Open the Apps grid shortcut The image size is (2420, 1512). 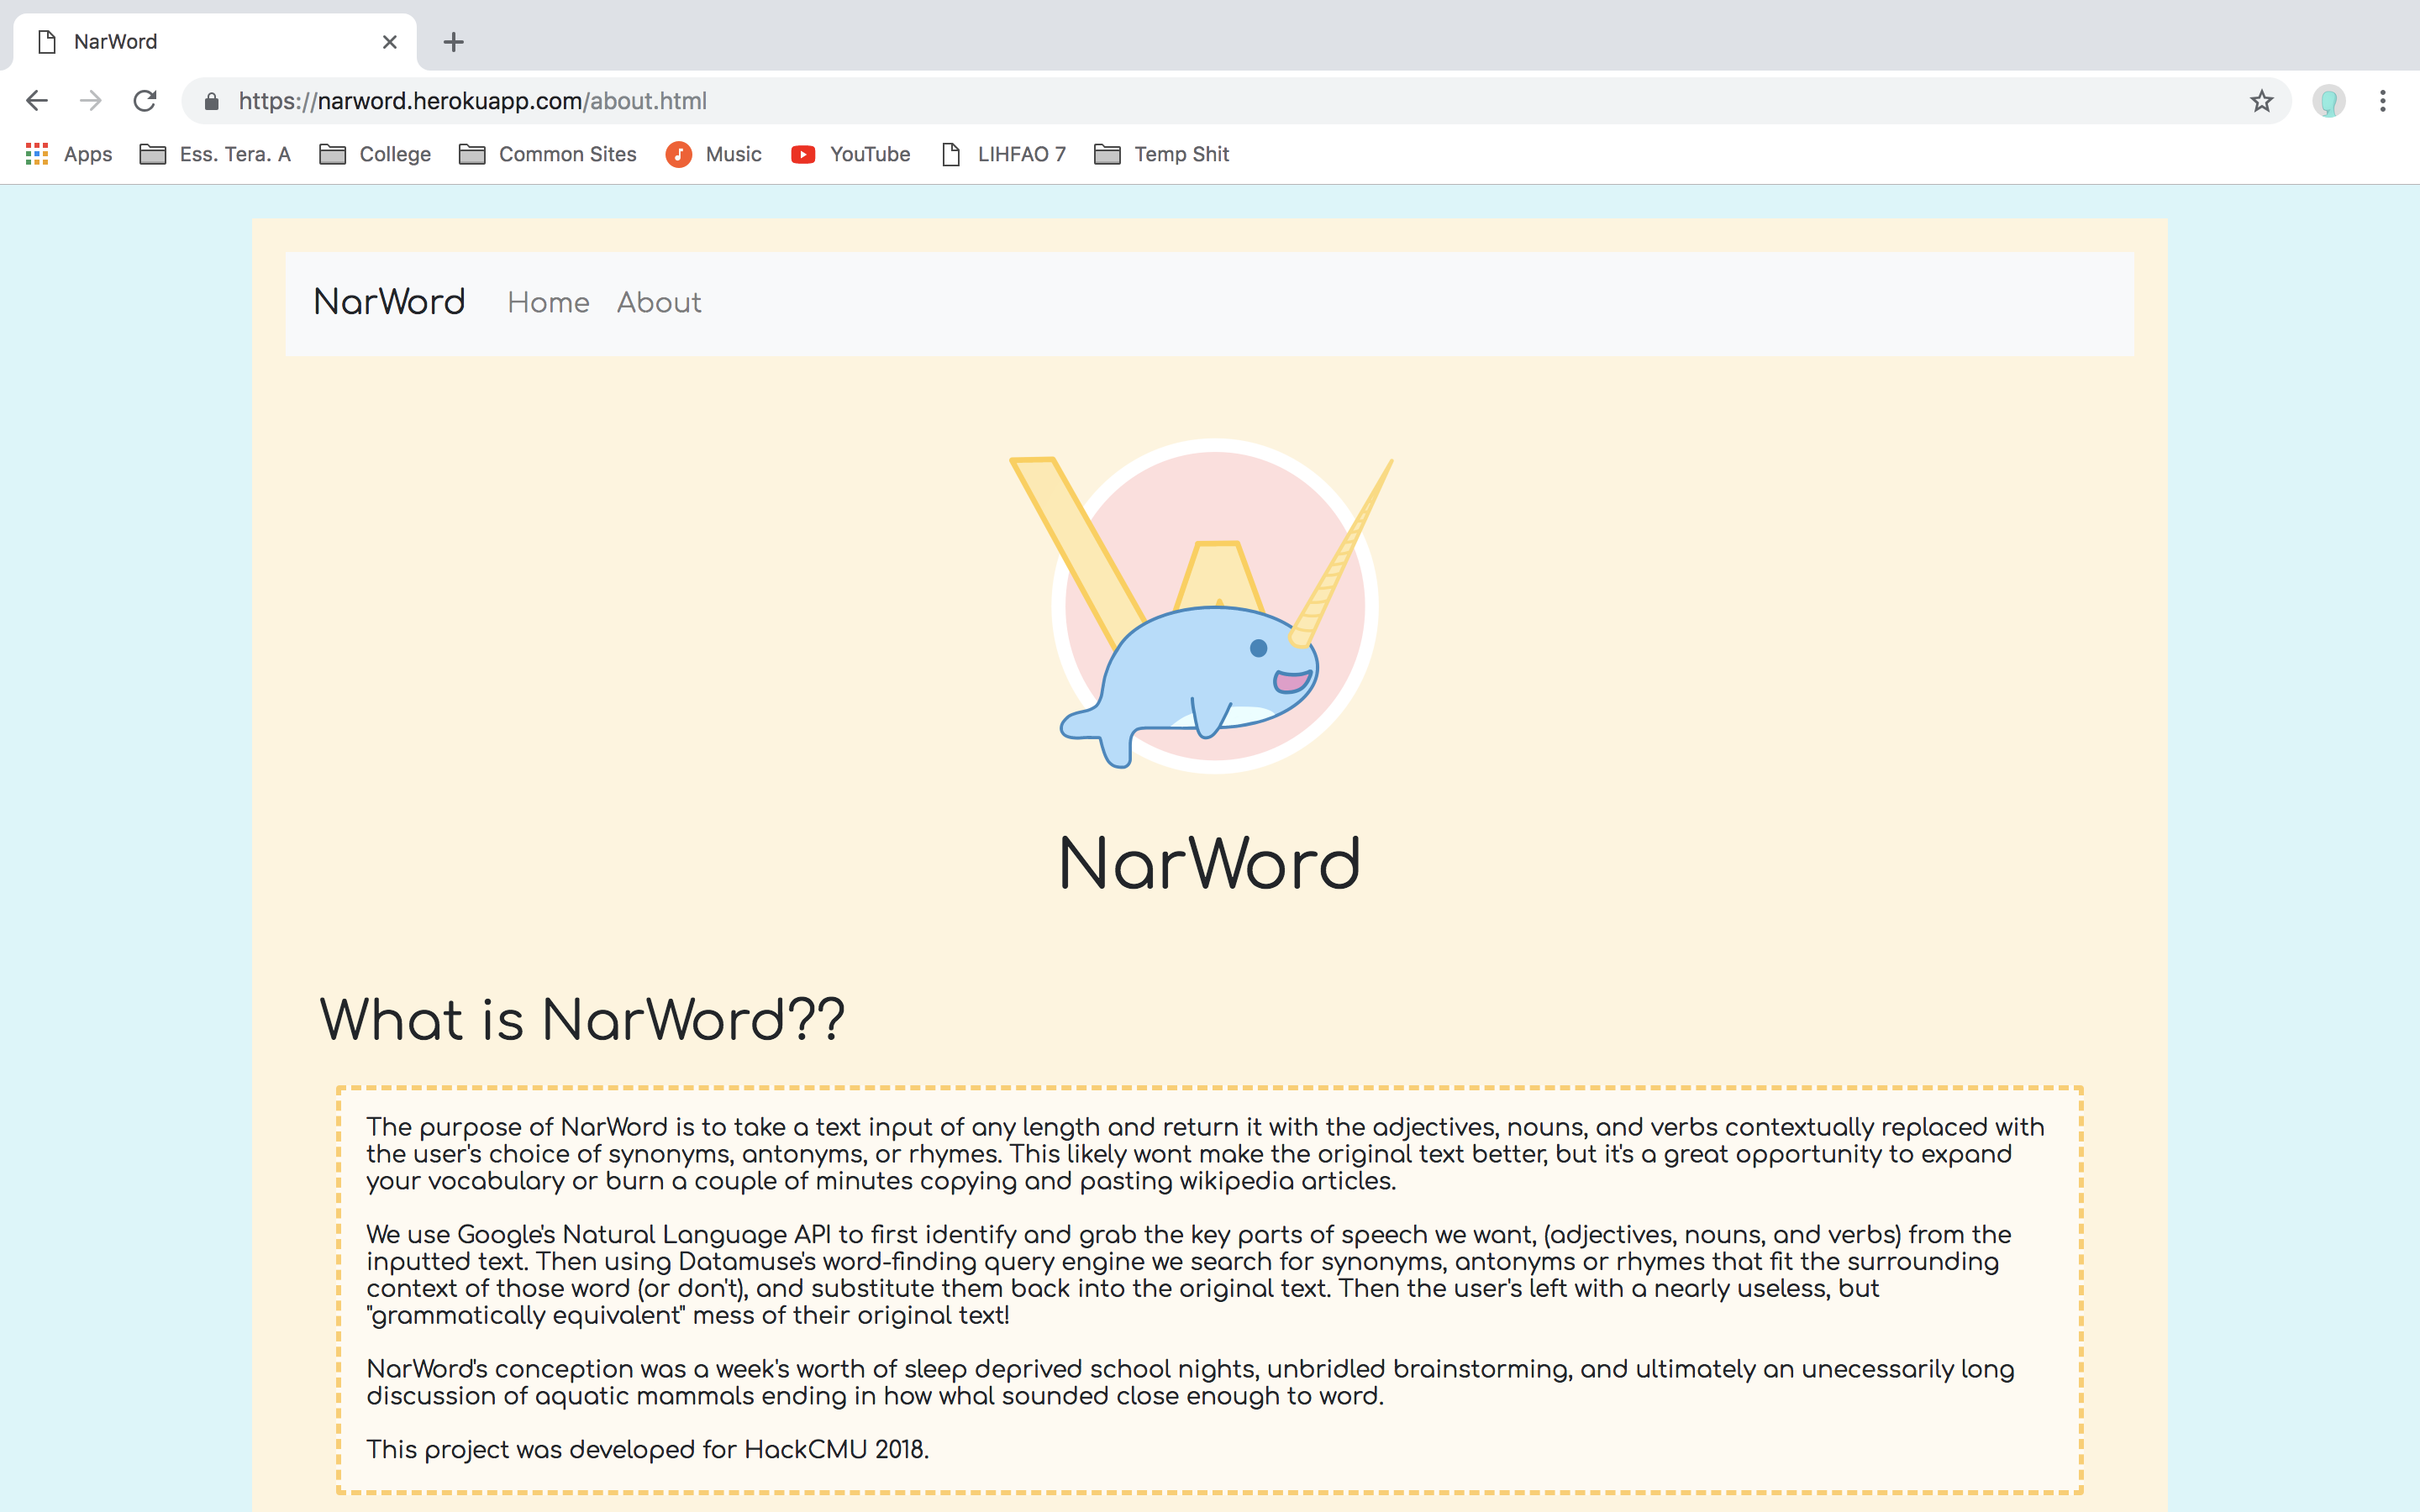[x=68, y=154]
